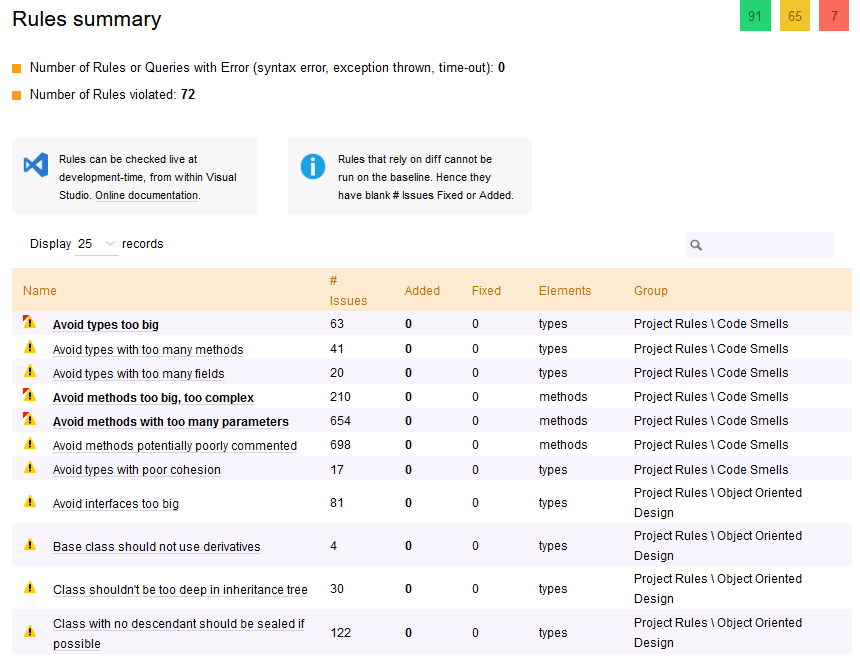
Task: Click warning icon beside Avoid interfaces too big
Action: pyautogui.click(x=30, y=501)
